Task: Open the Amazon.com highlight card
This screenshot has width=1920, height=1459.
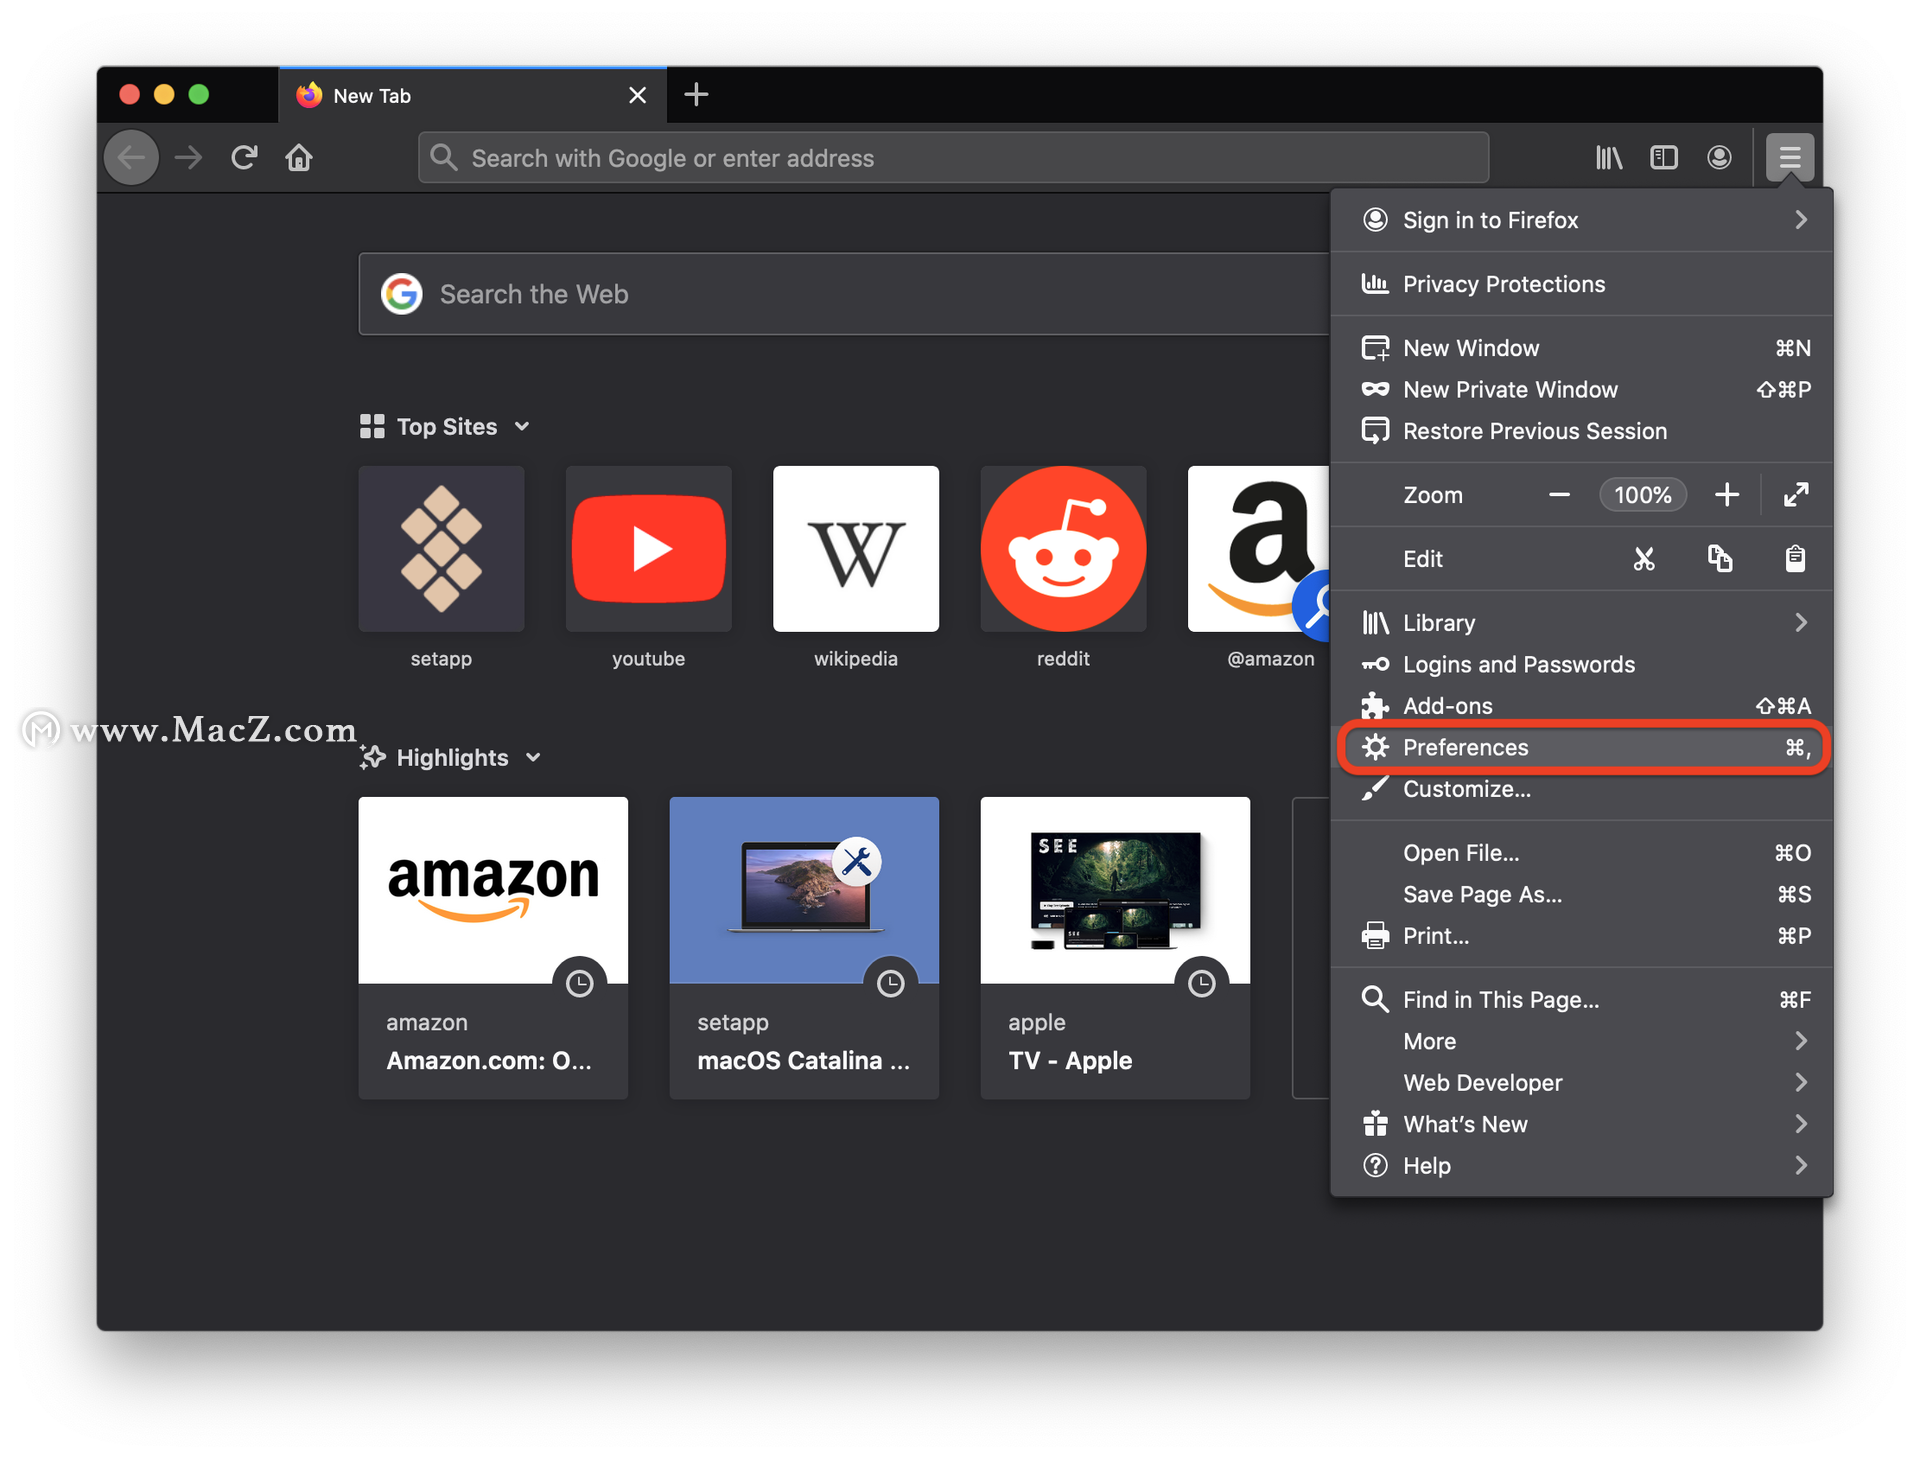Action: point(493,948)
